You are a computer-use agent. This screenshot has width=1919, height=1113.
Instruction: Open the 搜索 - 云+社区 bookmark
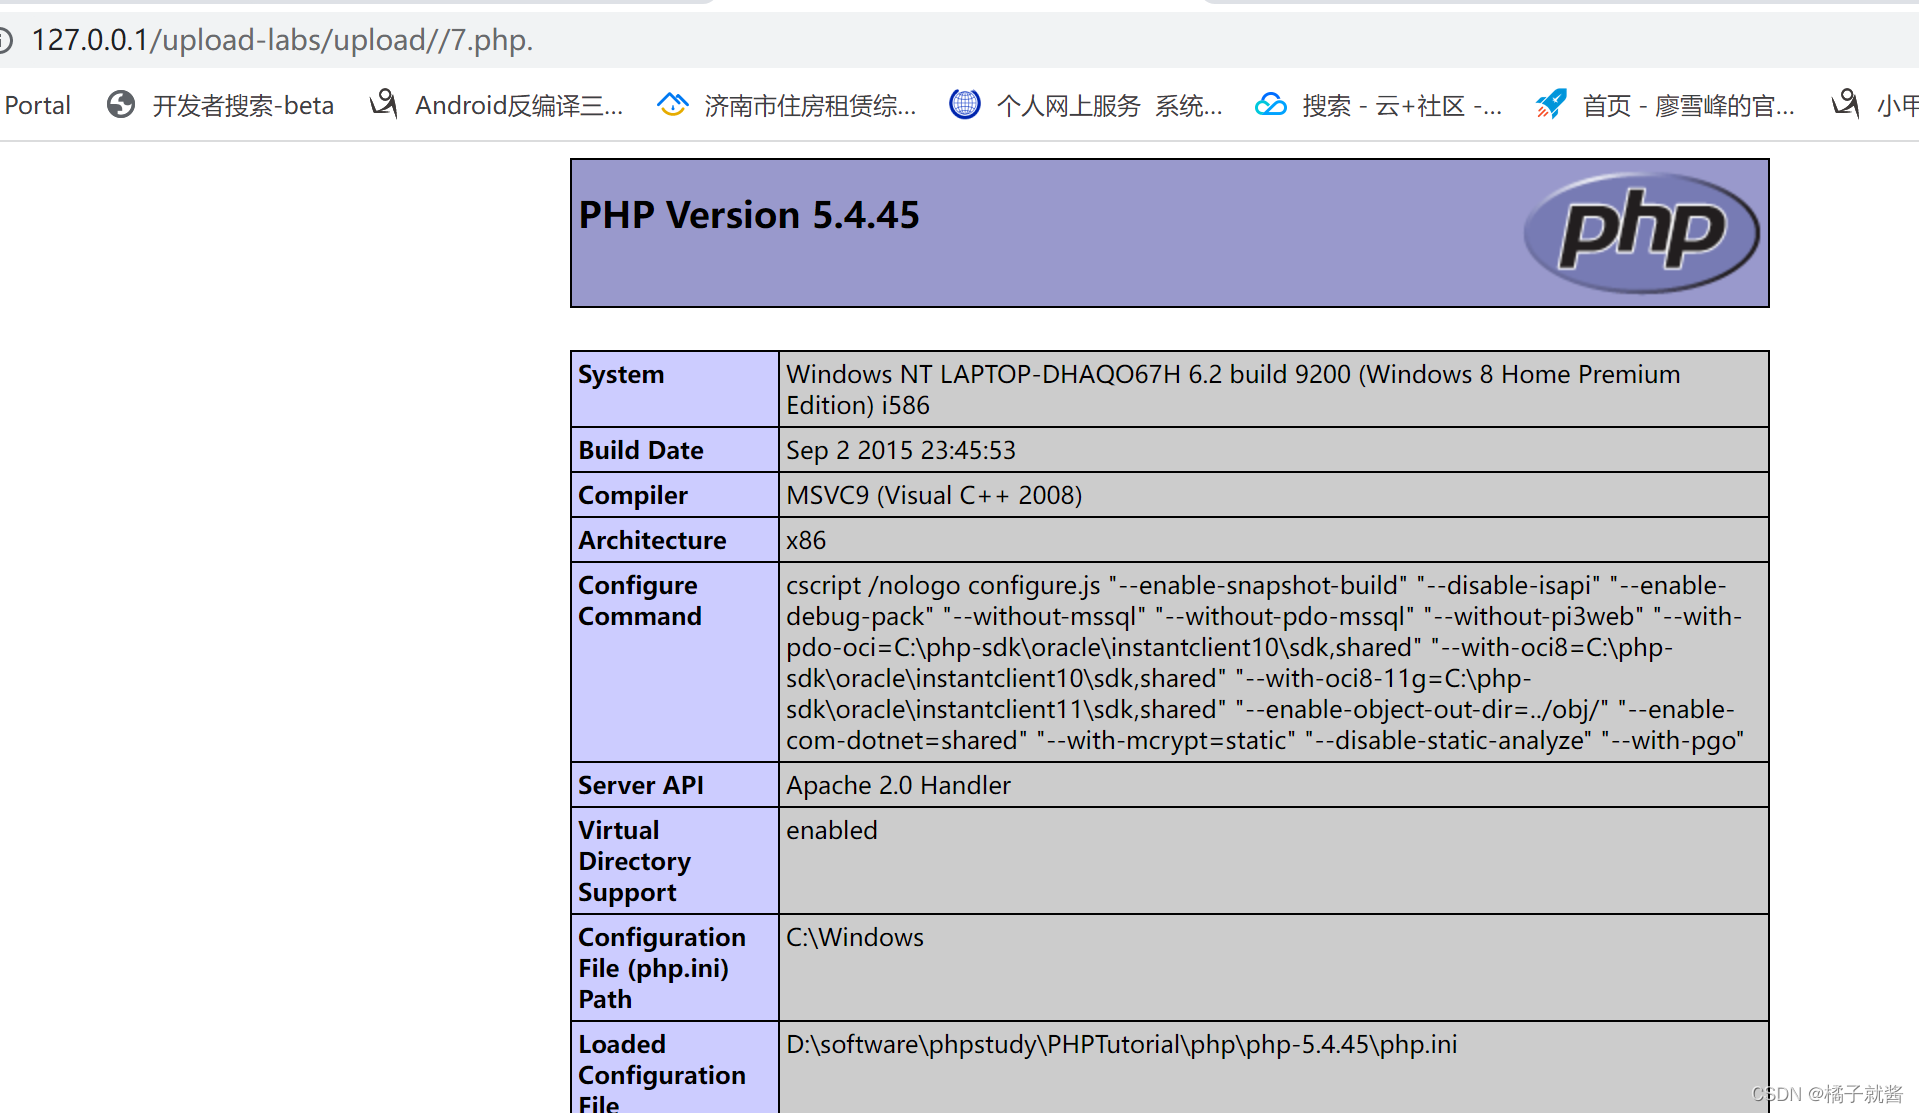point(1402,105)
